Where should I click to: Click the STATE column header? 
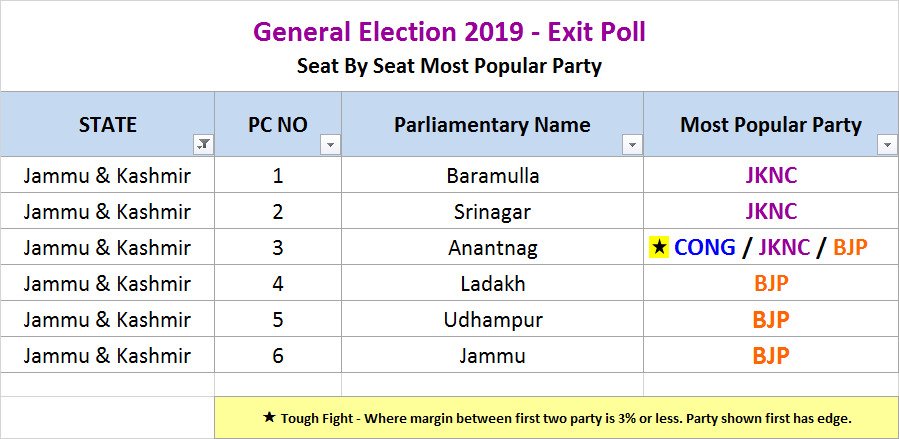pyautogui.click(x=107, y=125)
